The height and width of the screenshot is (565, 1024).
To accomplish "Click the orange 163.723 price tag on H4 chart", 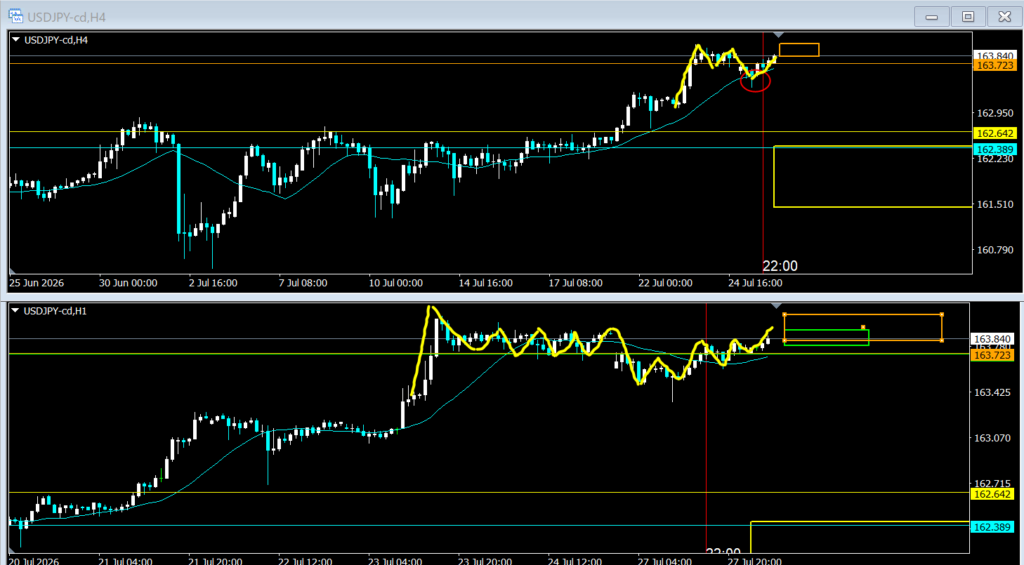I will click(x=994, y=65).
